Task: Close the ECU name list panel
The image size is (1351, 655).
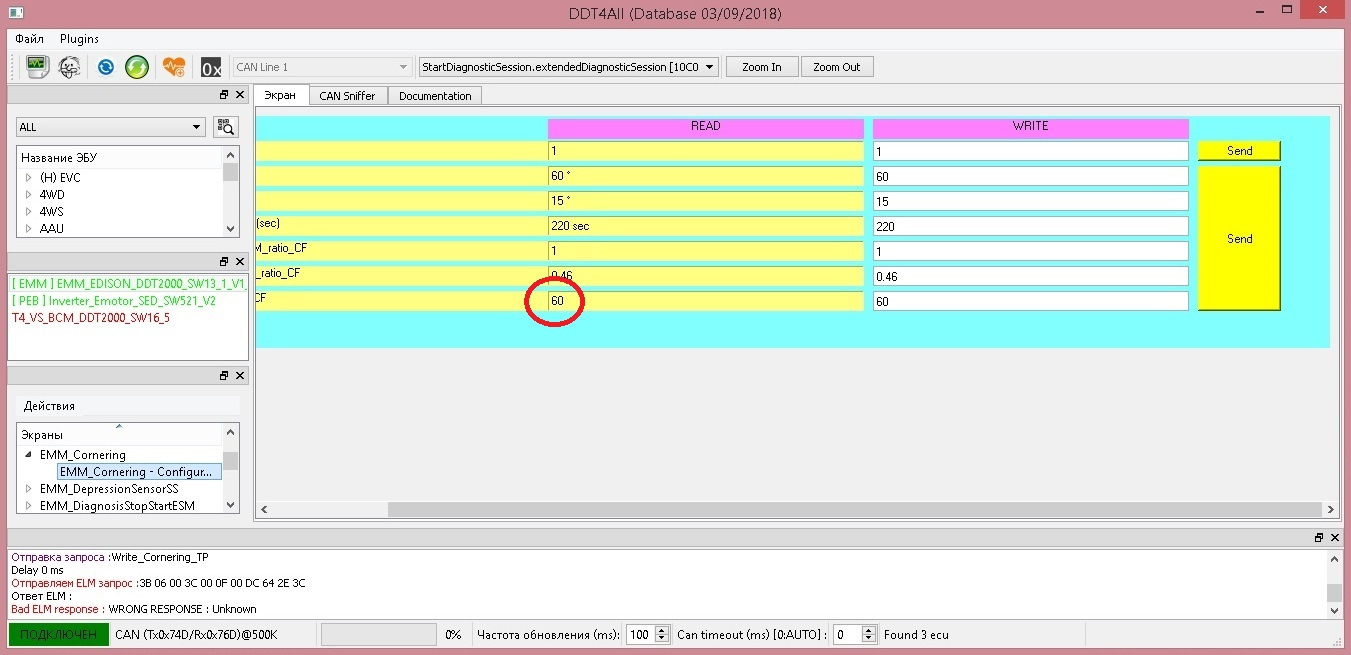Action: [240, 95]
